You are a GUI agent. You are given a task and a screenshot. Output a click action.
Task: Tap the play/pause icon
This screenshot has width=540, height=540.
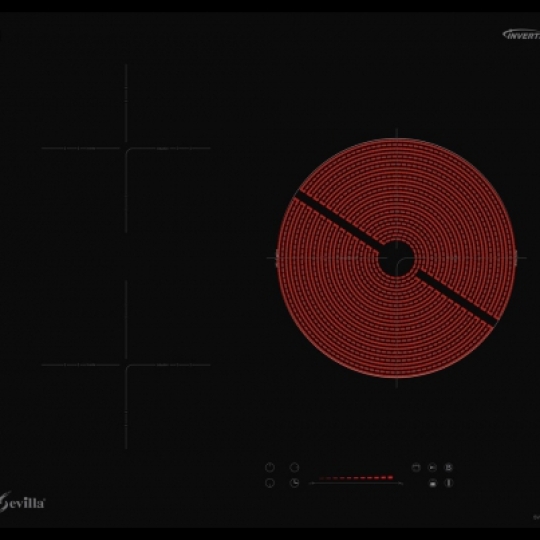pos(432,467)
